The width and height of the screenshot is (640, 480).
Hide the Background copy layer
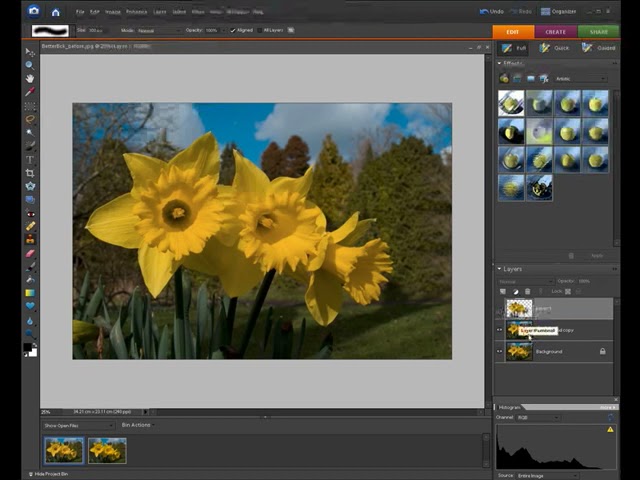pos(499,330)
